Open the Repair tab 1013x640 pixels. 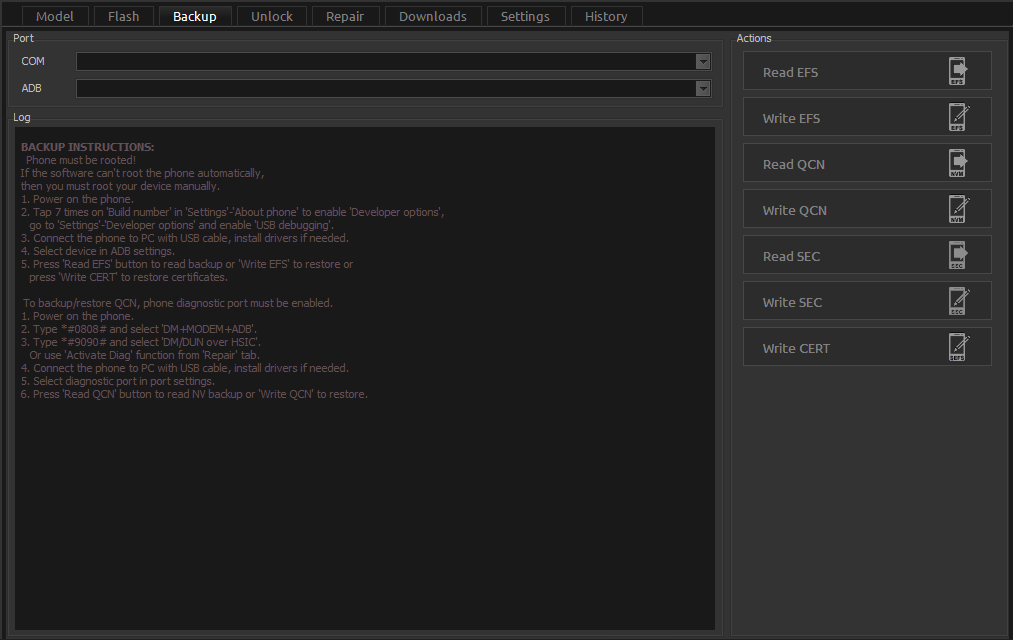click(x=345, y=16)
